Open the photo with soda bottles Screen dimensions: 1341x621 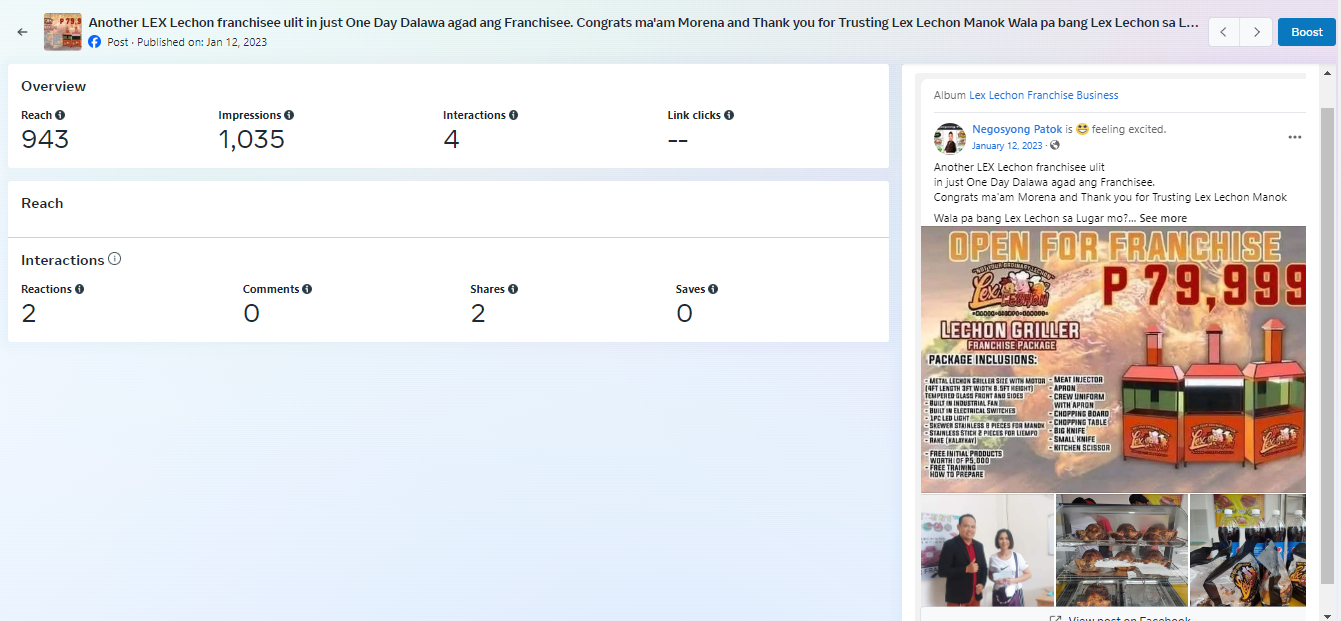[x=1248, y=550]
